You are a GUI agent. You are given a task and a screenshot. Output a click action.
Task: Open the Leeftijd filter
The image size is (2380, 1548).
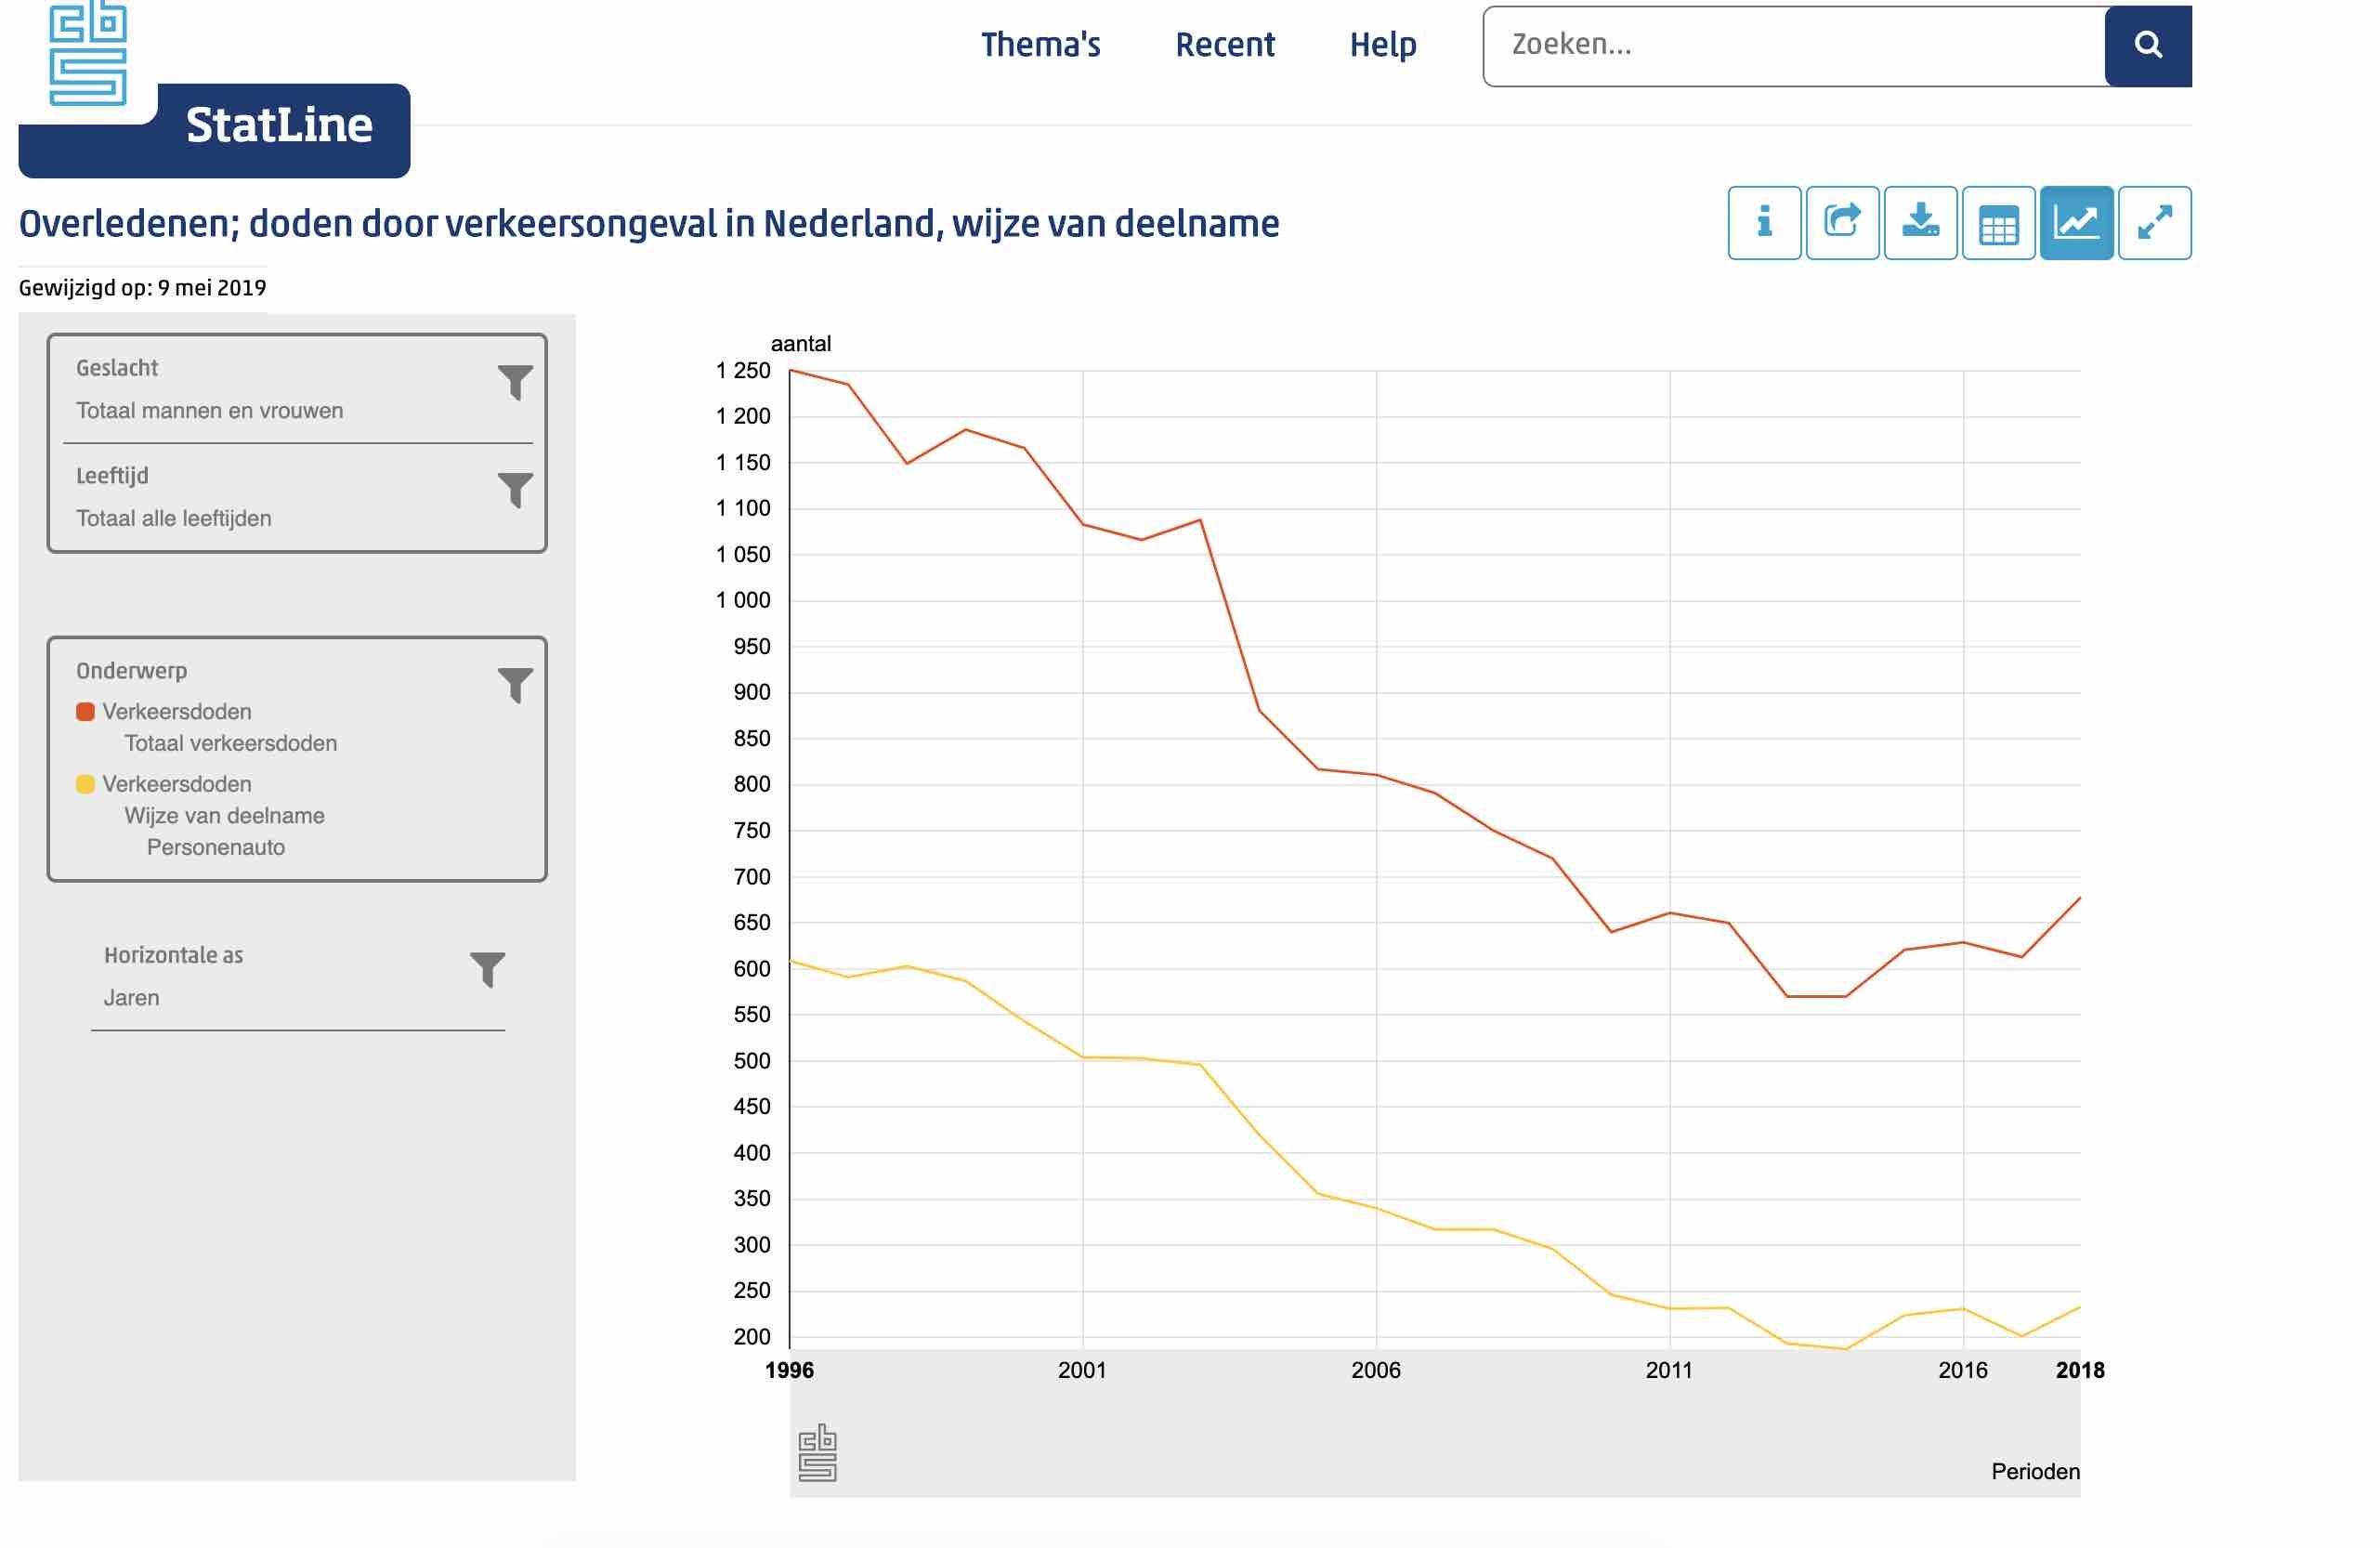[514, 489]
